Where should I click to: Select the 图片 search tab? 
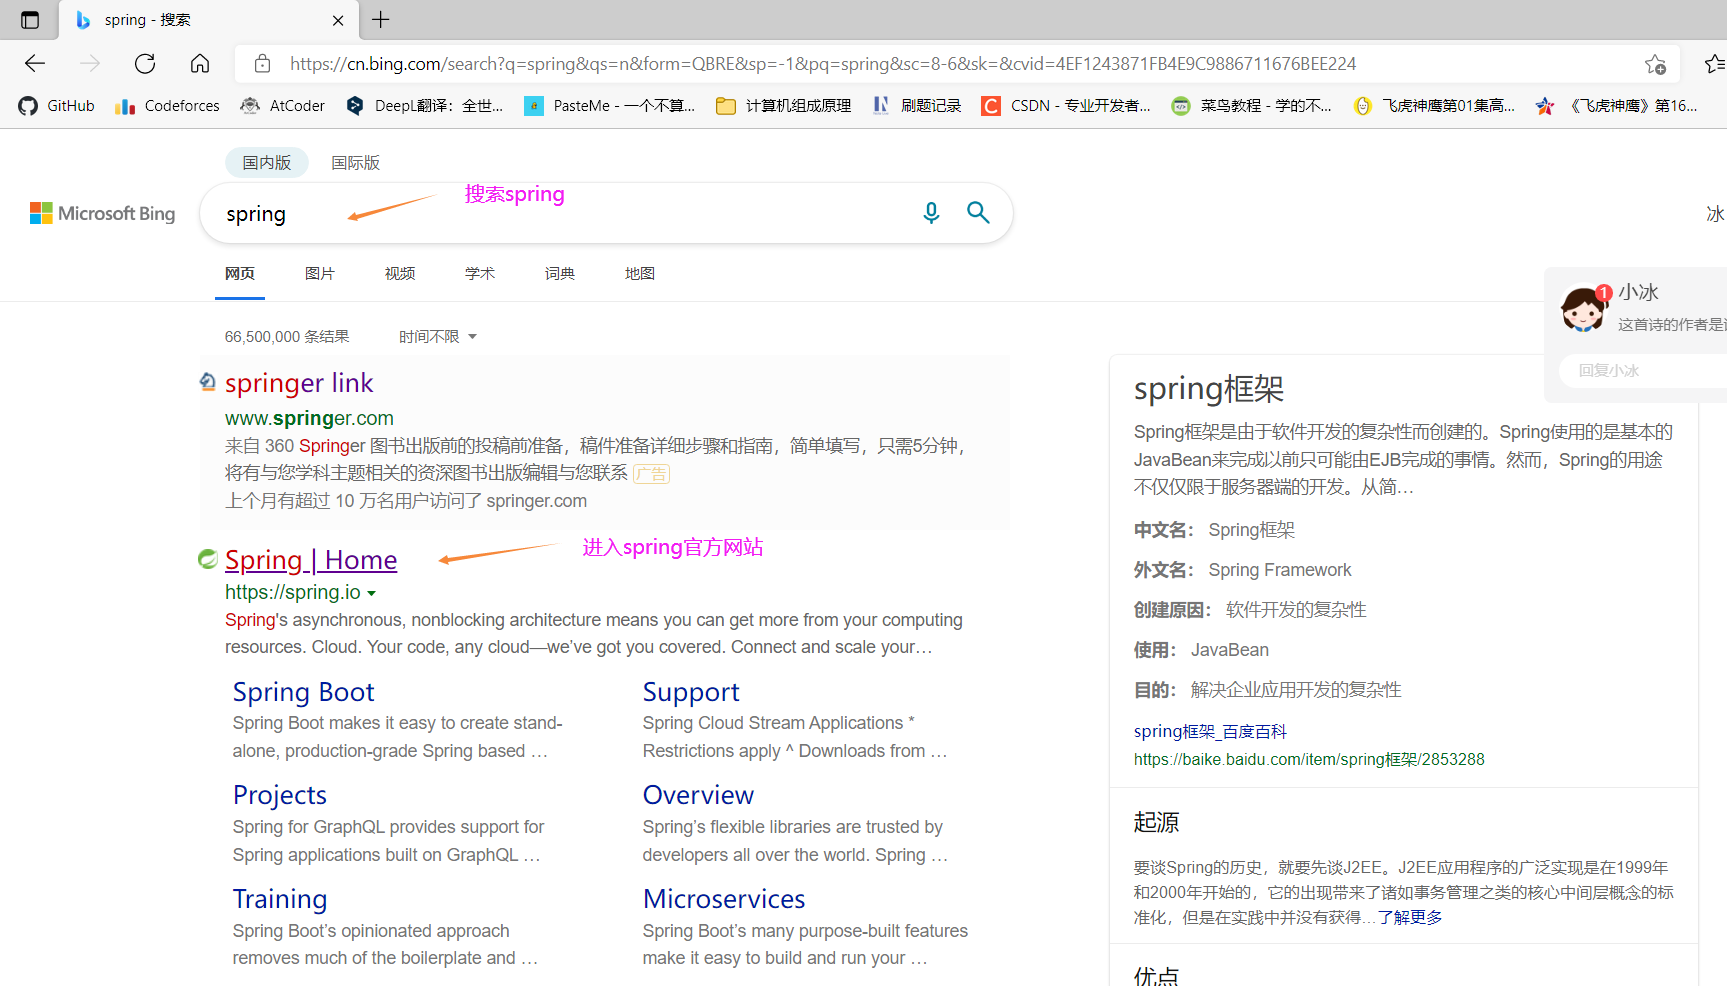point(320,274)
